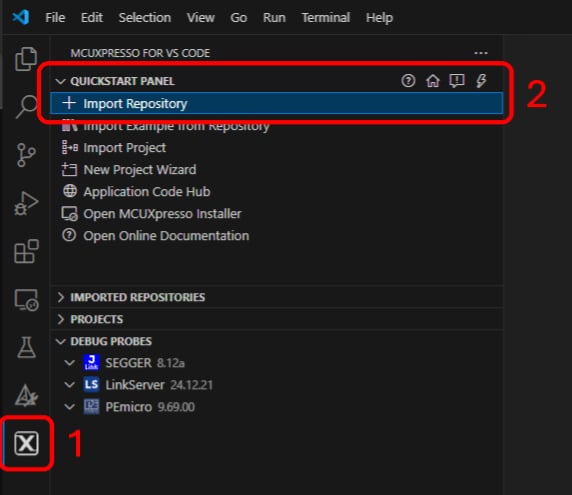Open the Terminal menu
572x495 pixels.
click(x=325, y=18)
